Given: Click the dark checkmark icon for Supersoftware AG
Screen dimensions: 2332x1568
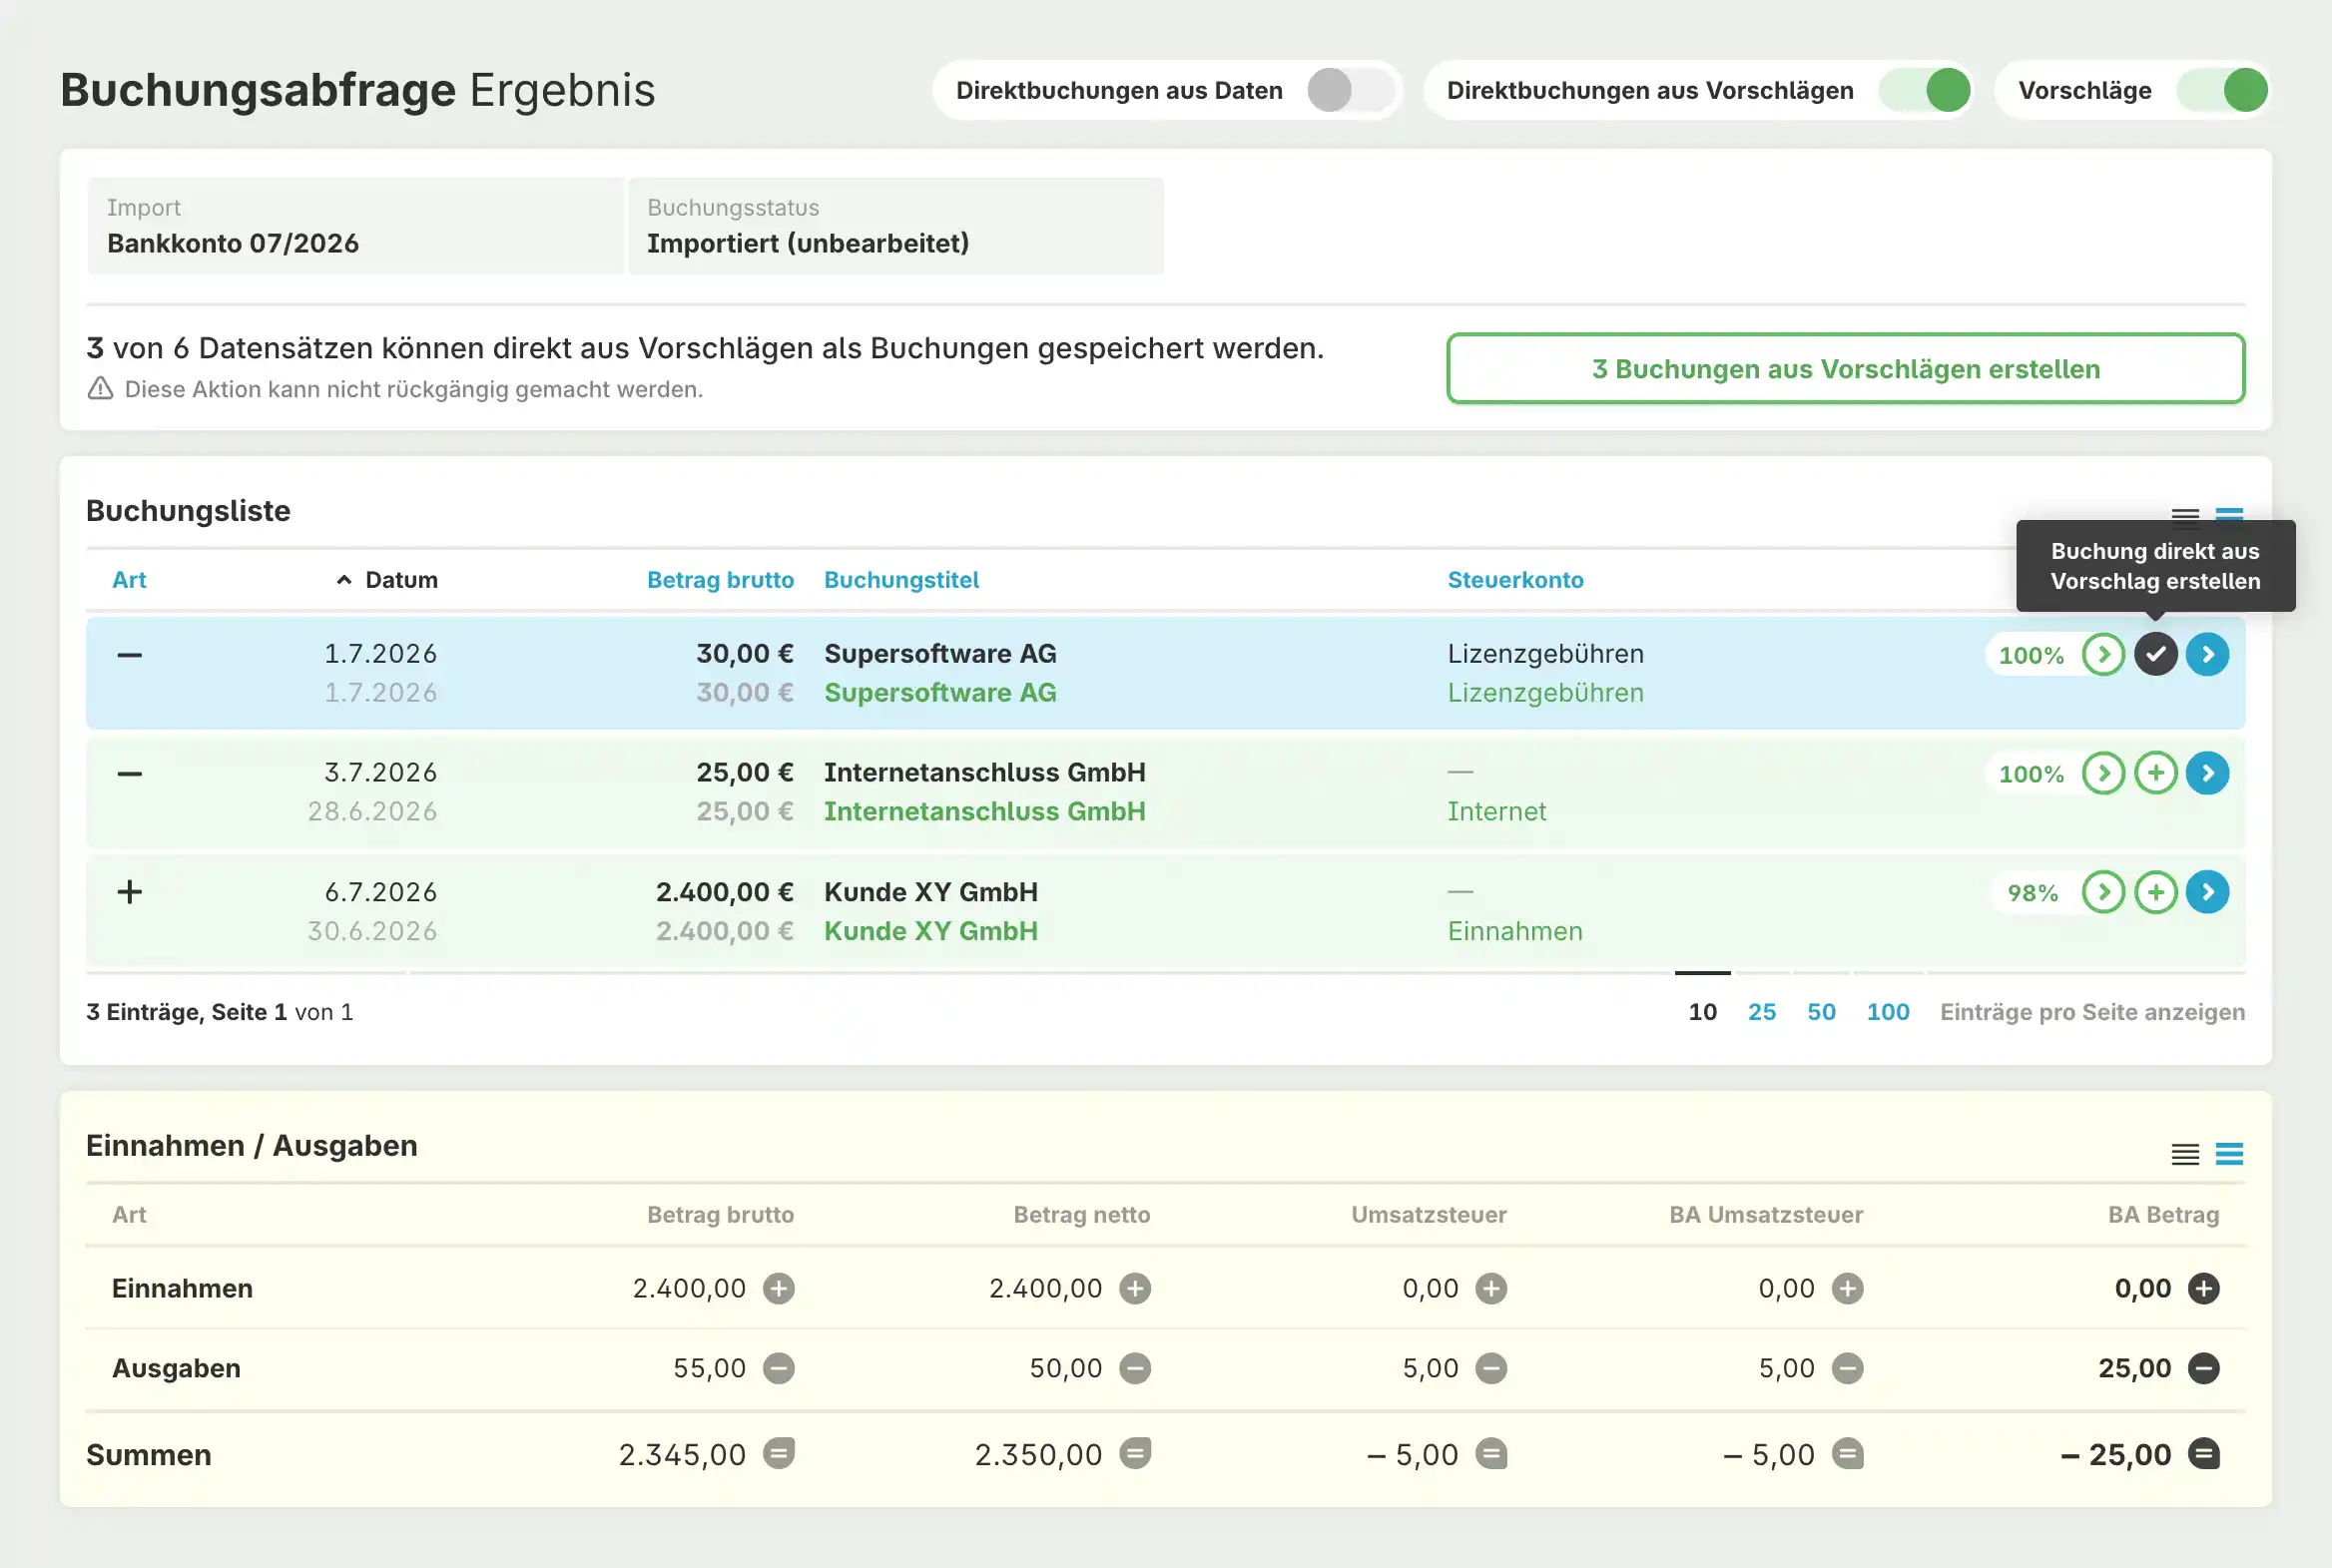Looking at the screenshot, I should pos(2155,655).
